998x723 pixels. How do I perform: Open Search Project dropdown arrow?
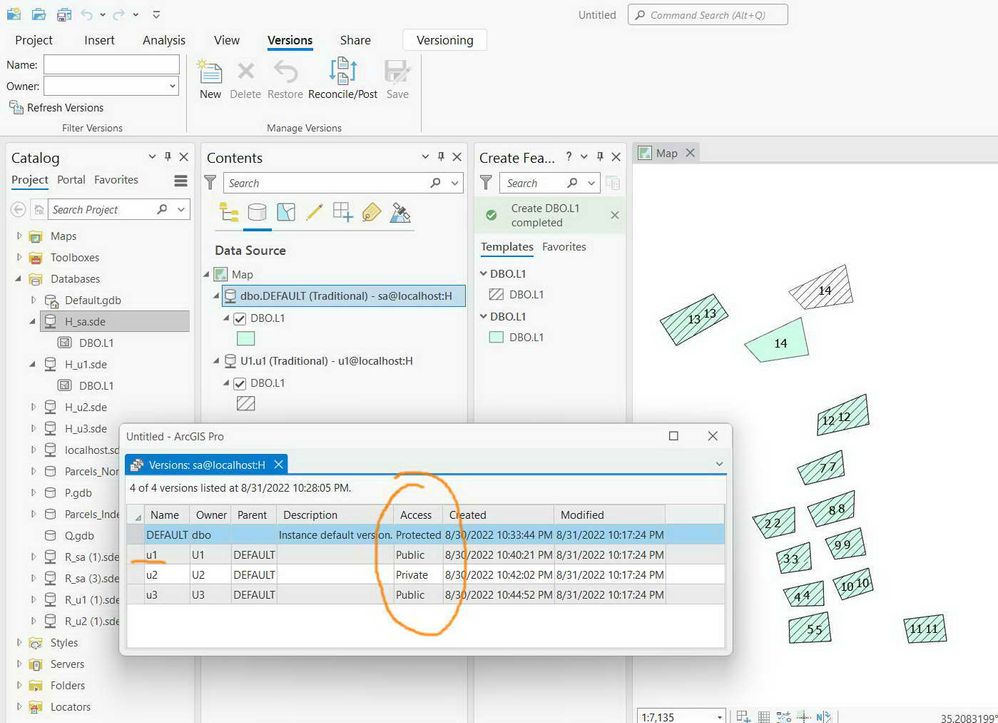181,209
